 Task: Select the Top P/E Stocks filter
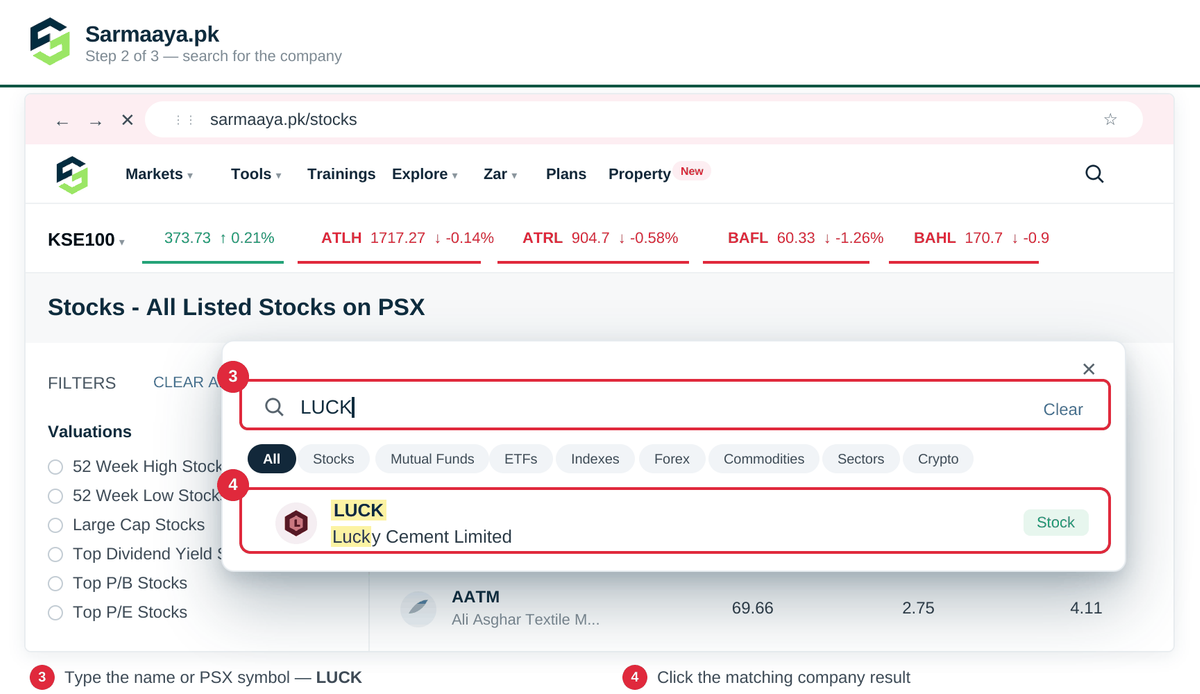coord(55,612)
